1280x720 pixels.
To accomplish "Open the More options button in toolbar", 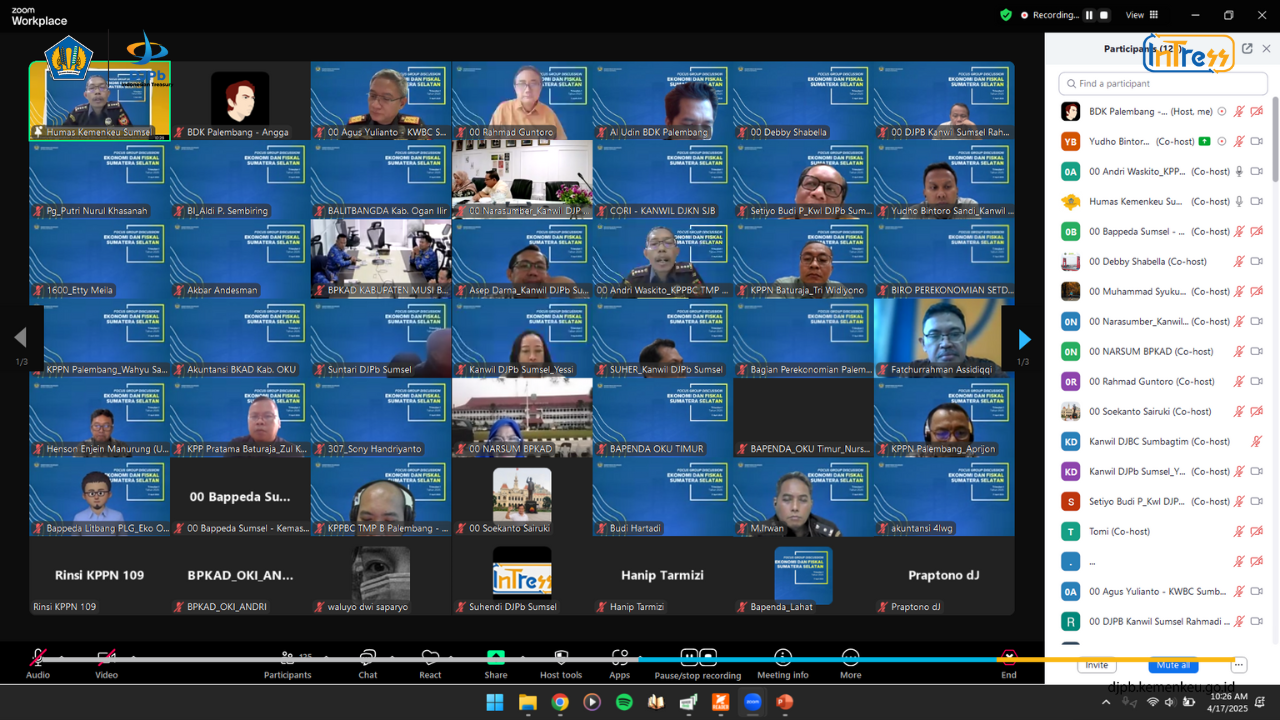I will coord(850,662).
